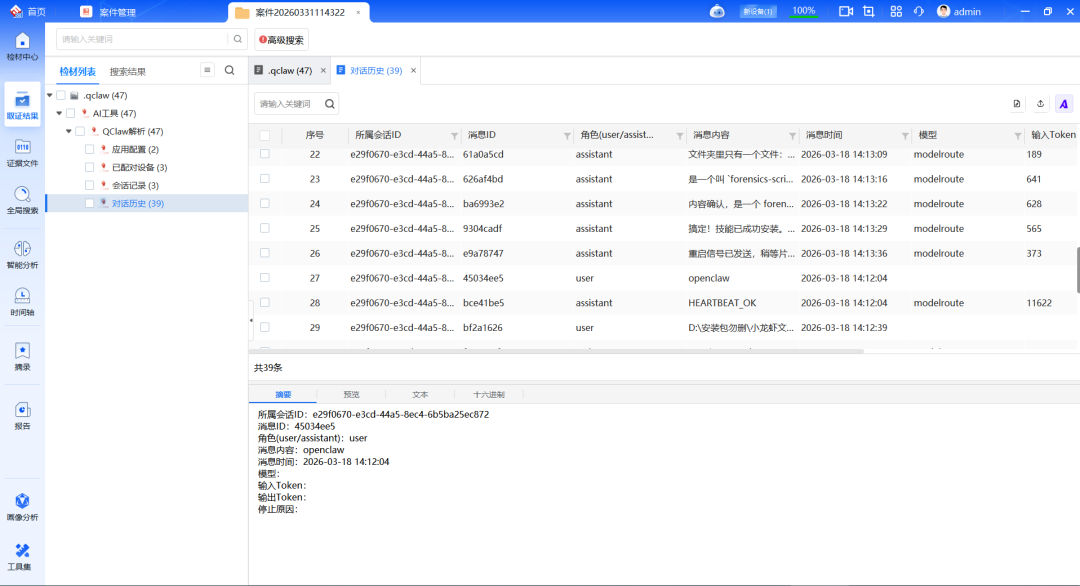
Task: Open the 检材中心 sidebar section
Action: (22, 47)
